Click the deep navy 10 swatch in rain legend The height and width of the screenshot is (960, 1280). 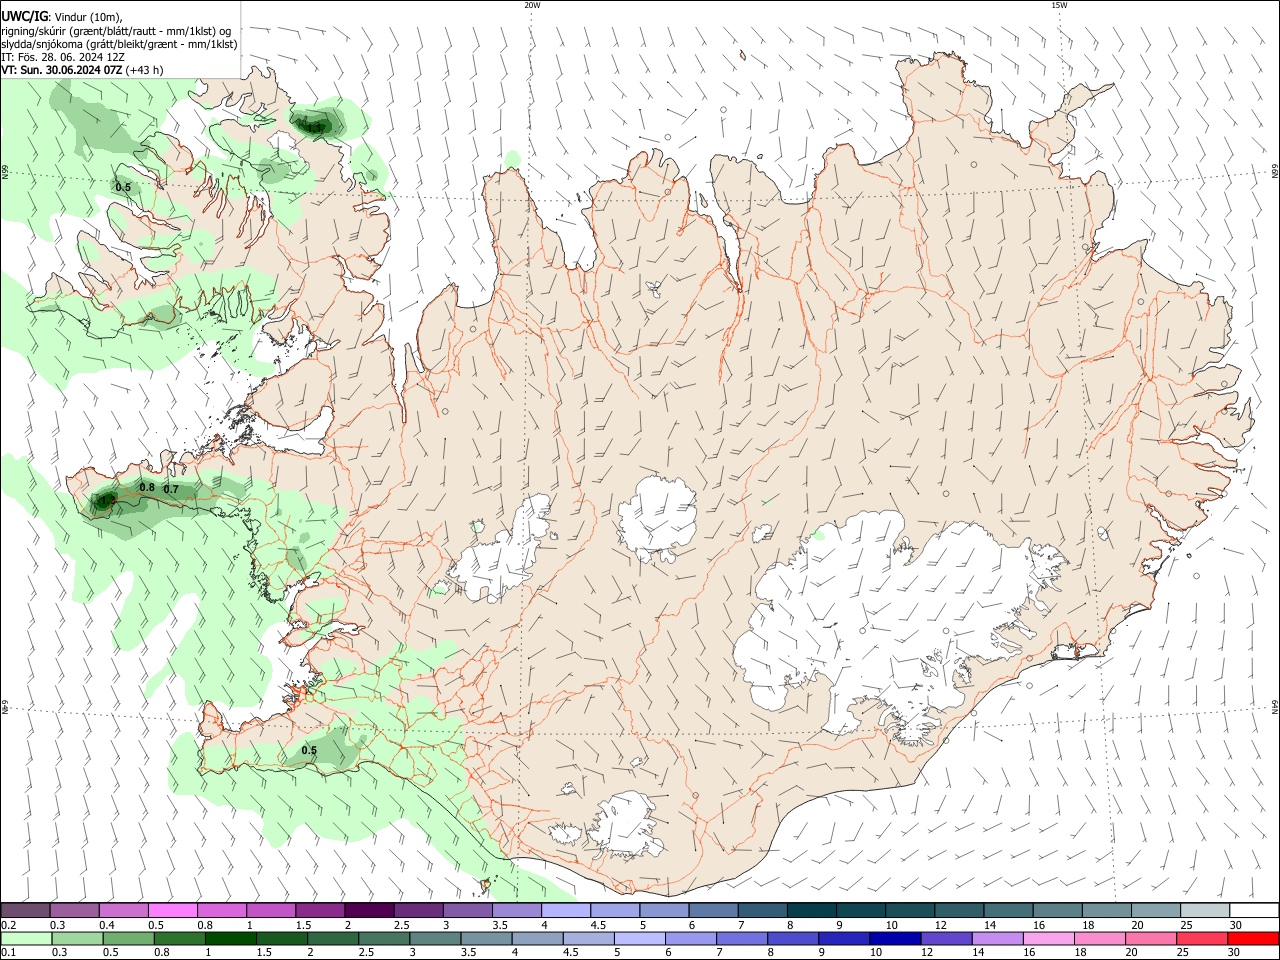(x=895, y=939)
